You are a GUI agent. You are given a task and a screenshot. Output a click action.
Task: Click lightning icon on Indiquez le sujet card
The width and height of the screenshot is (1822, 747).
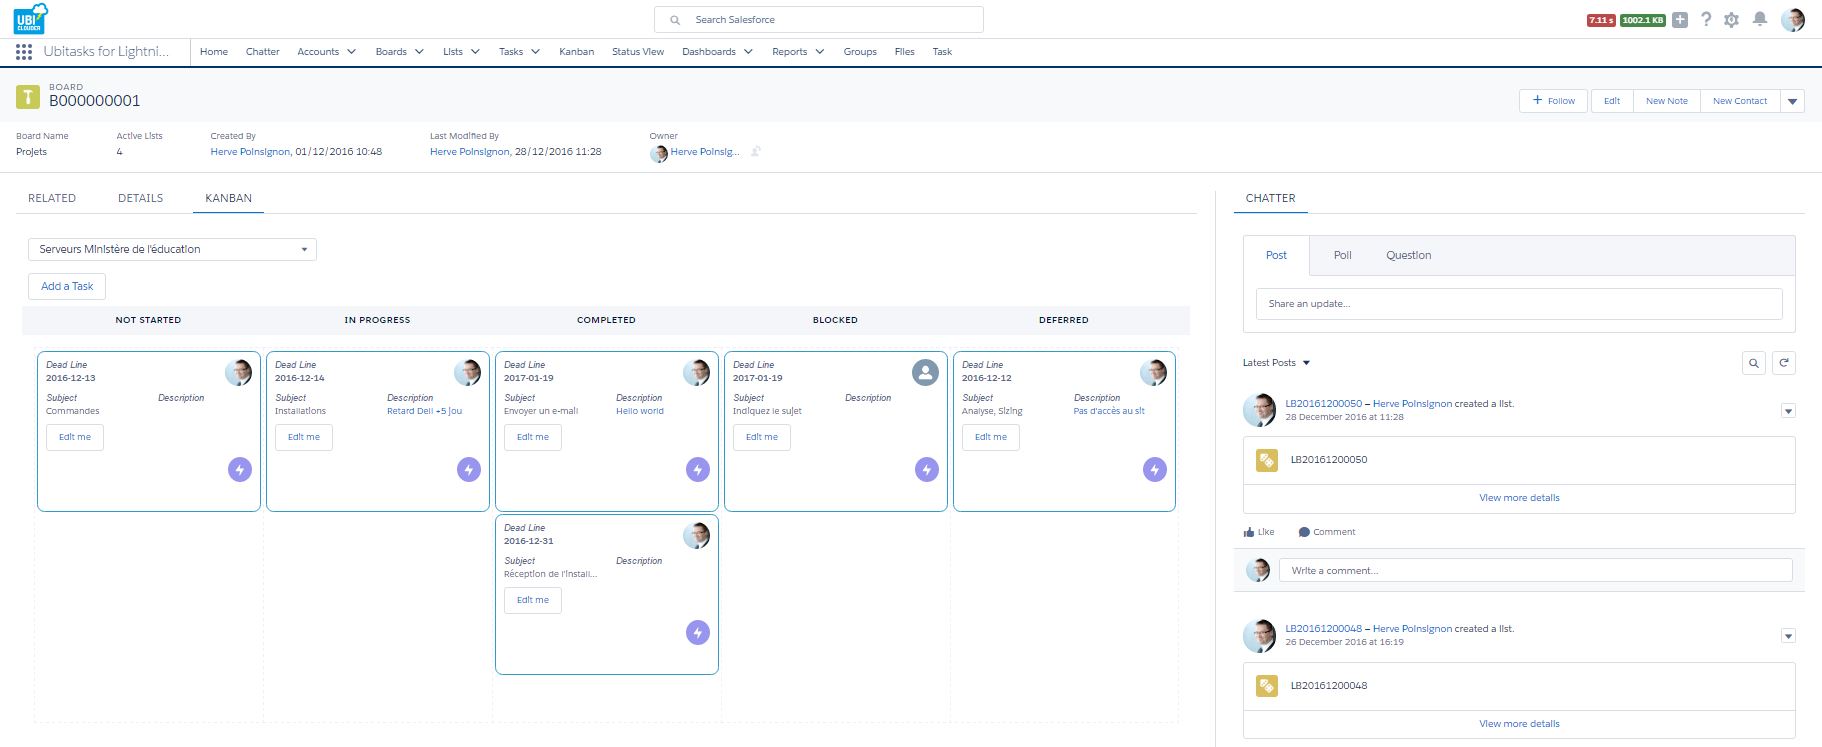[x=927, y=469]
